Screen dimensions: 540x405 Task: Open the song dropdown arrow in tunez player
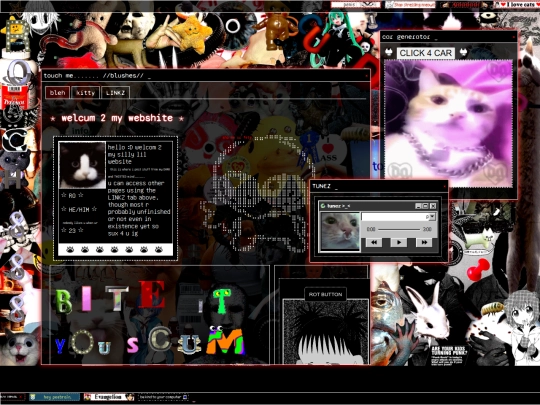(x=433, y=217)
